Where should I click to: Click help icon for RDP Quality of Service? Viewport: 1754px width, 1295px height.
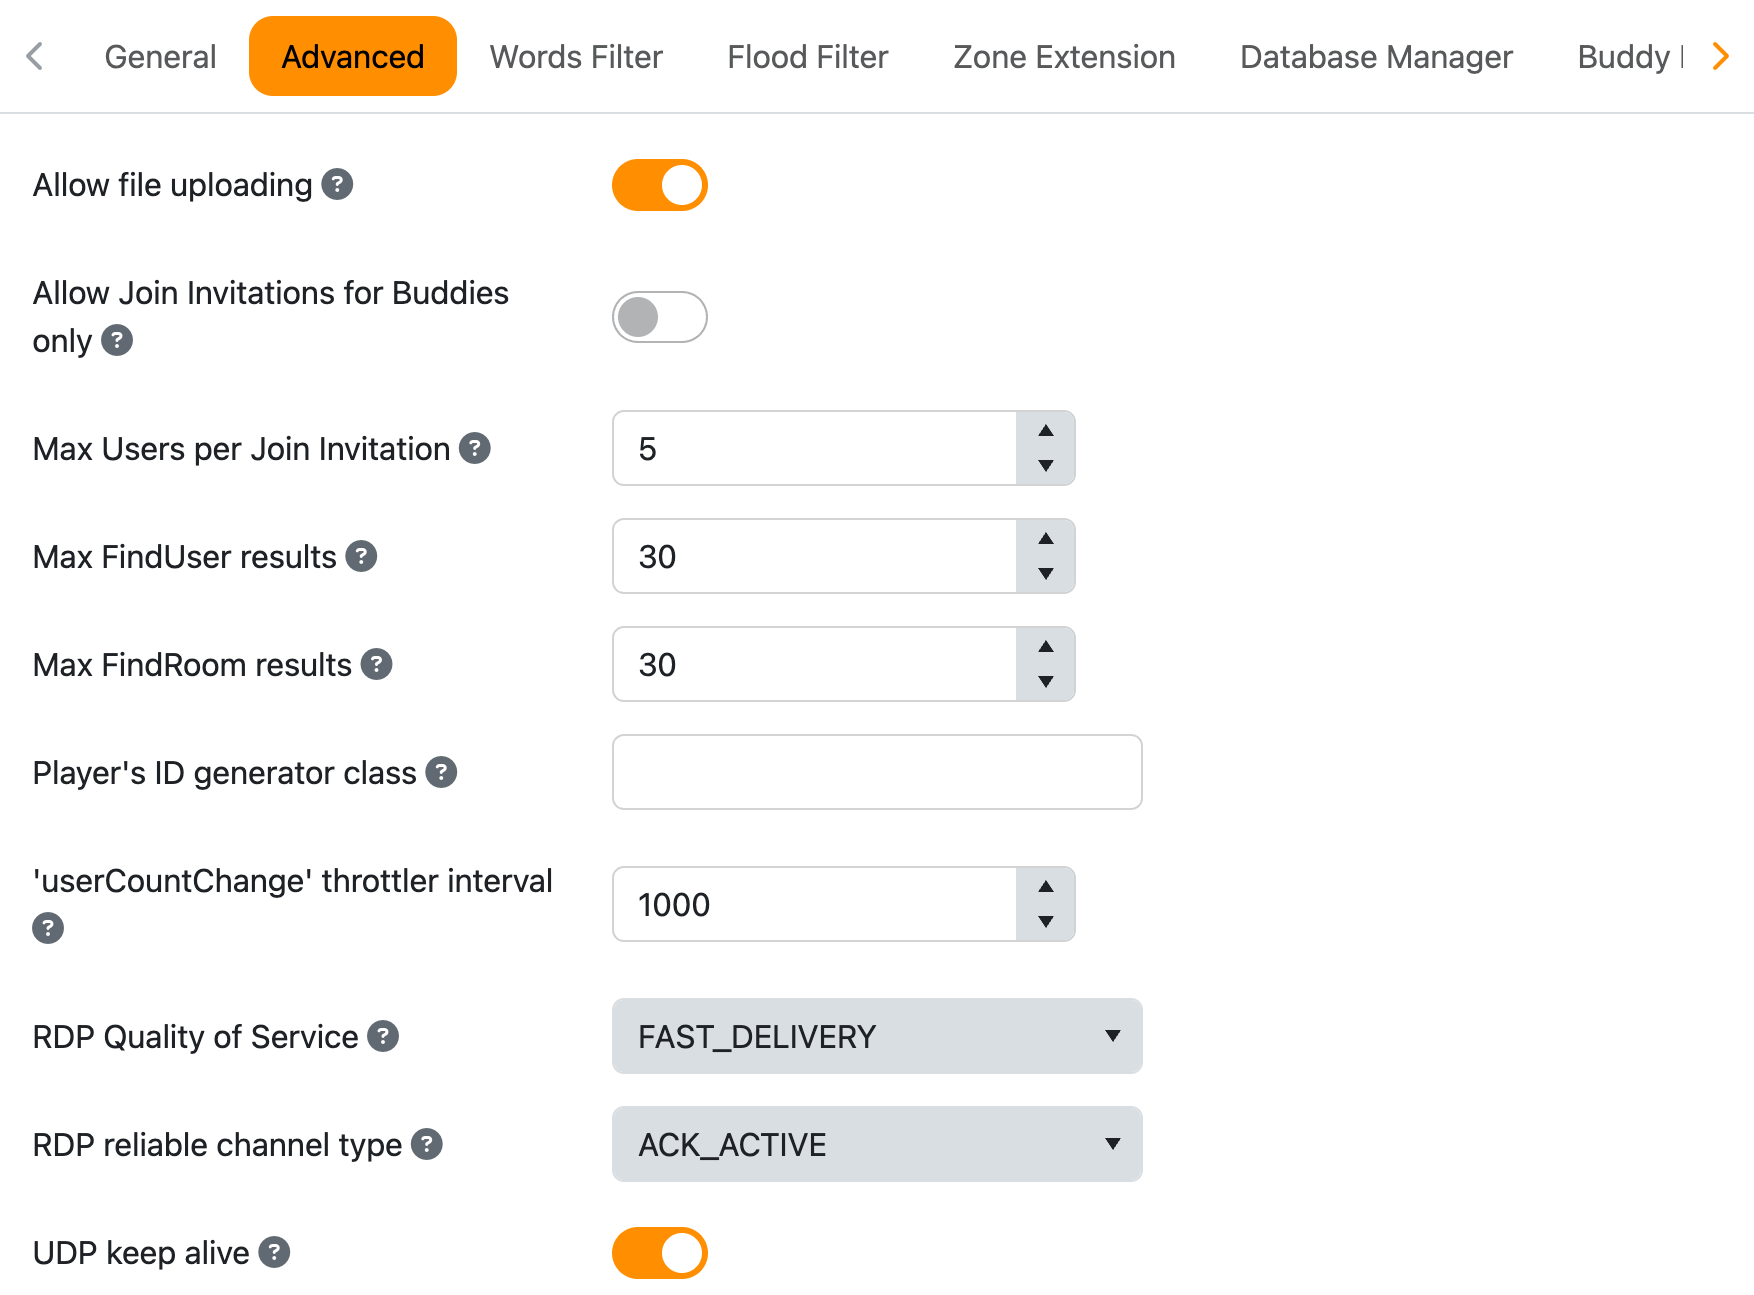tap(383, 1036)
